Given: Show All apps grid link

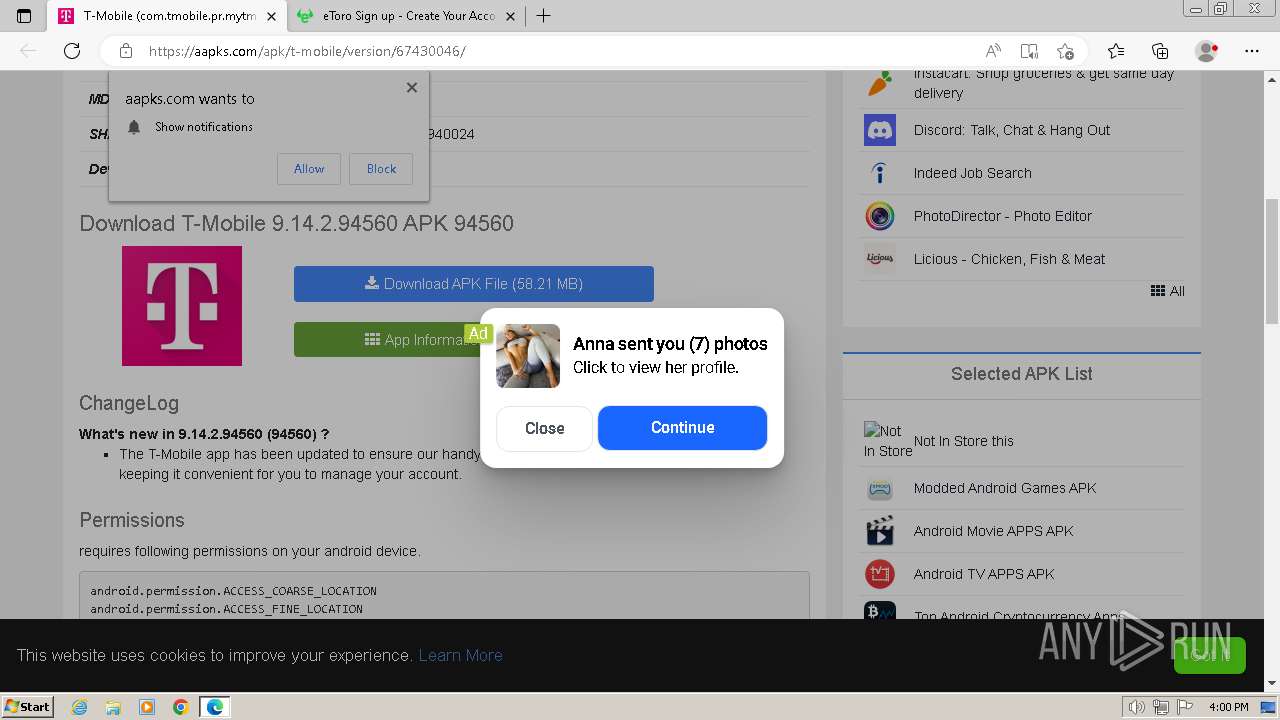Looking at the screenshot, I should point(1168,291).
